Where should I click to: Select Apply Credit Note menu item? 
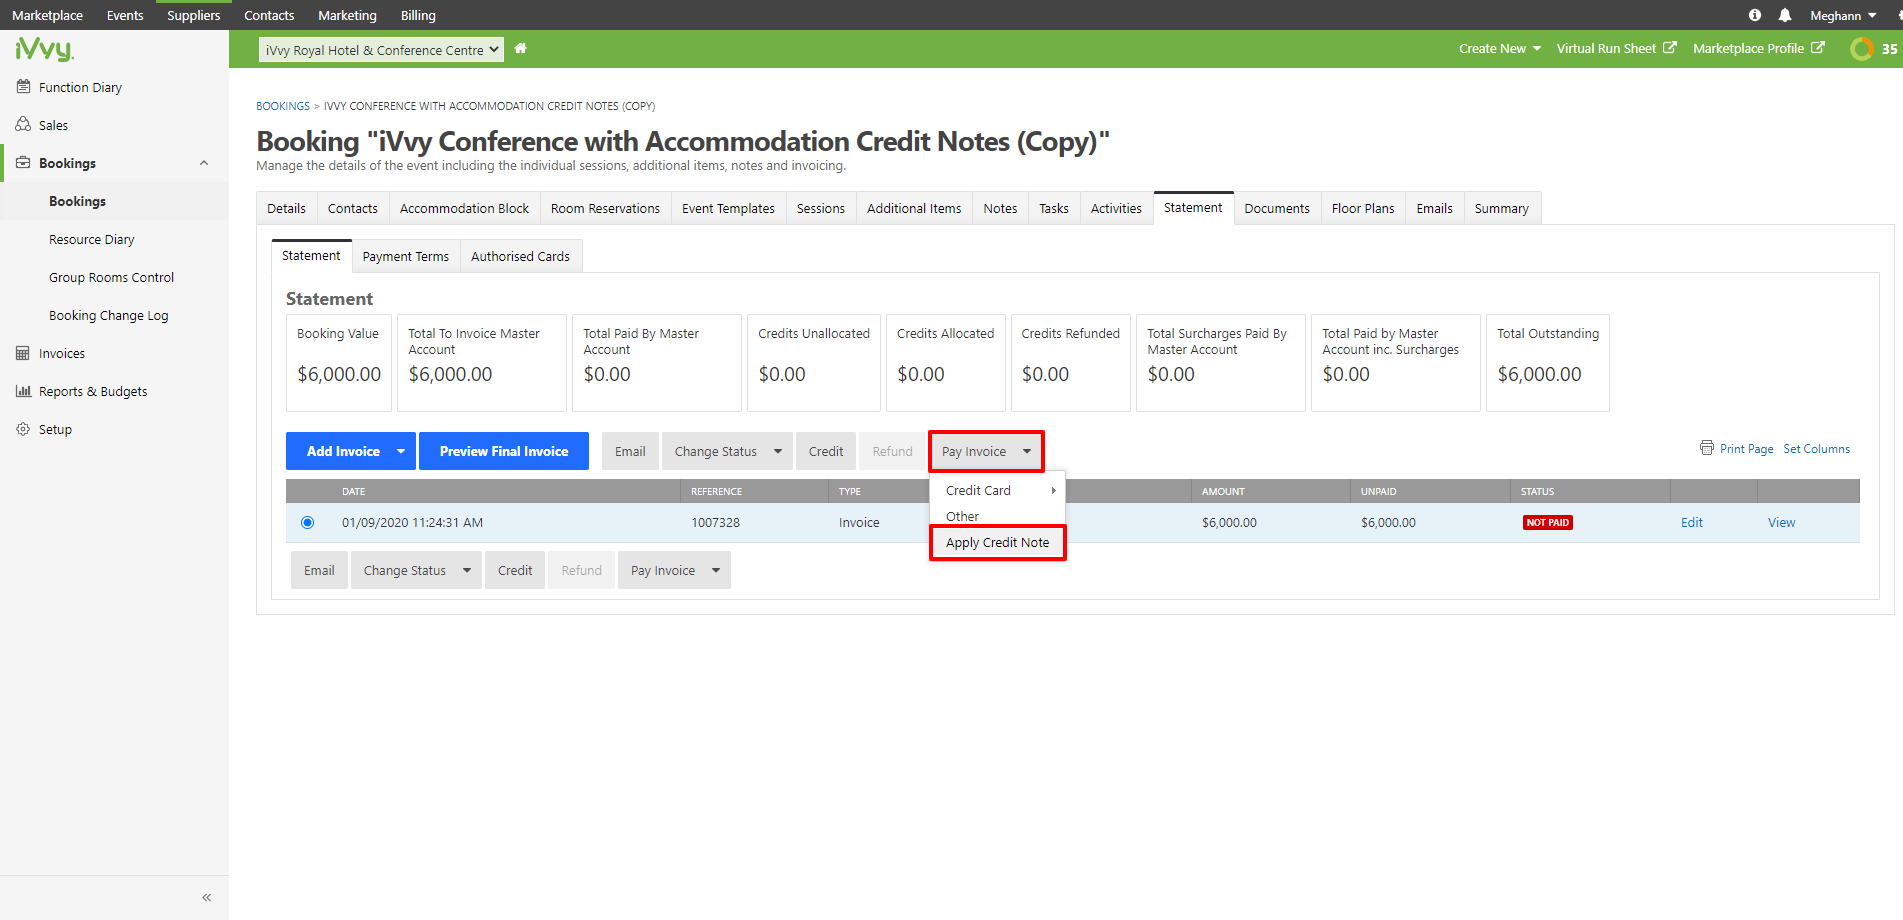(x=997, y=542)
